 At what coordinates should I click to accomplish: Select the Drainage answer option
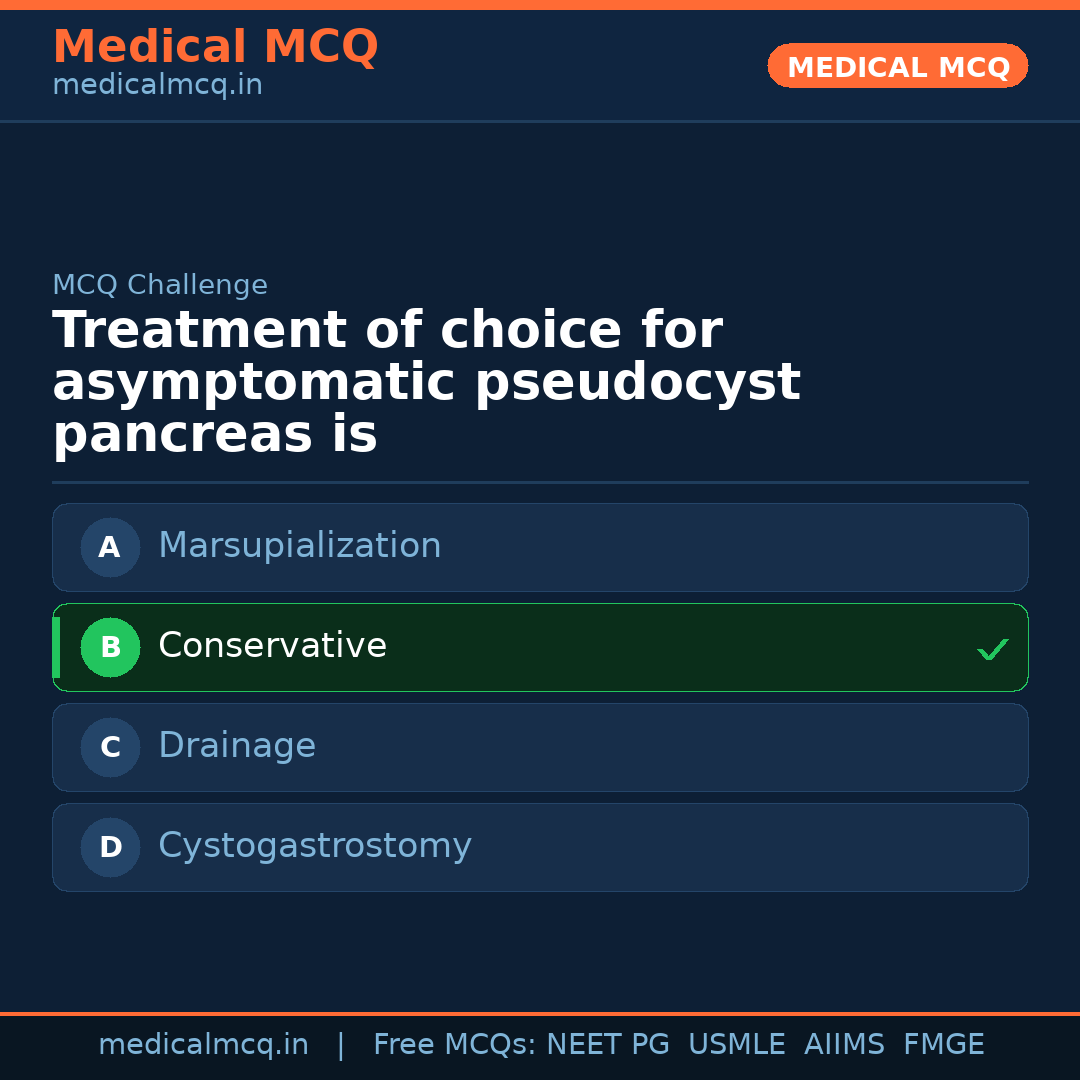pyautogui.click(x=540, y=747)
